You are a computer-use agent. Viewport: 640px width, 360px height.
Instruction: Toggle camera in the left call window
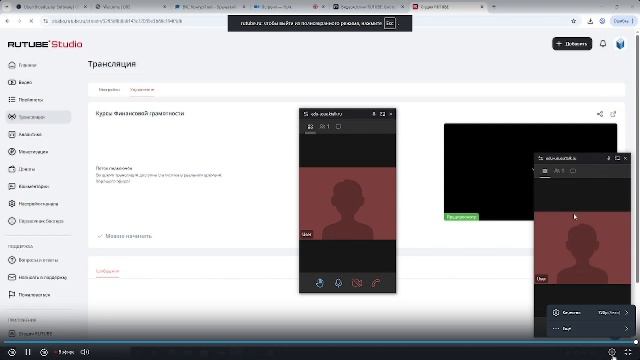click(x=357, y=282)
